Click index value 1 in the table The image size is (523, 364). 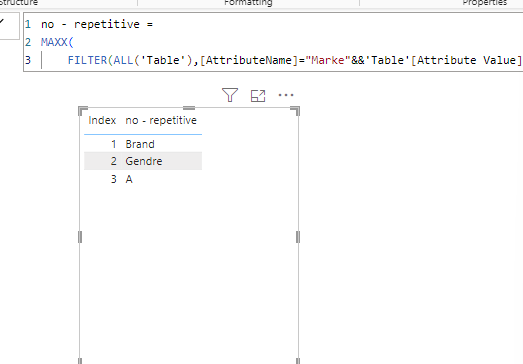[x=114, y=144]
